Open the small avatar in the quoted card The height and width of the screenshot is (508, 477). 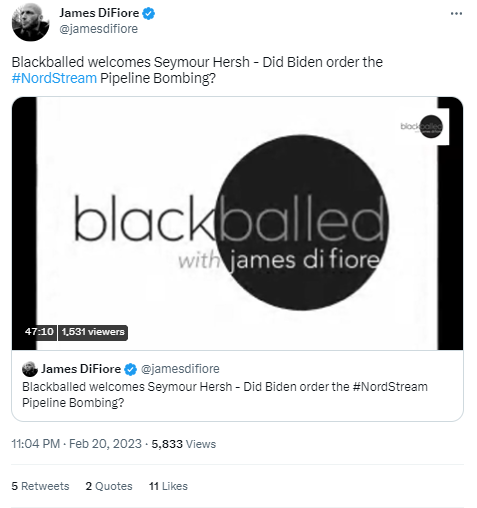[x=30, y=369]
